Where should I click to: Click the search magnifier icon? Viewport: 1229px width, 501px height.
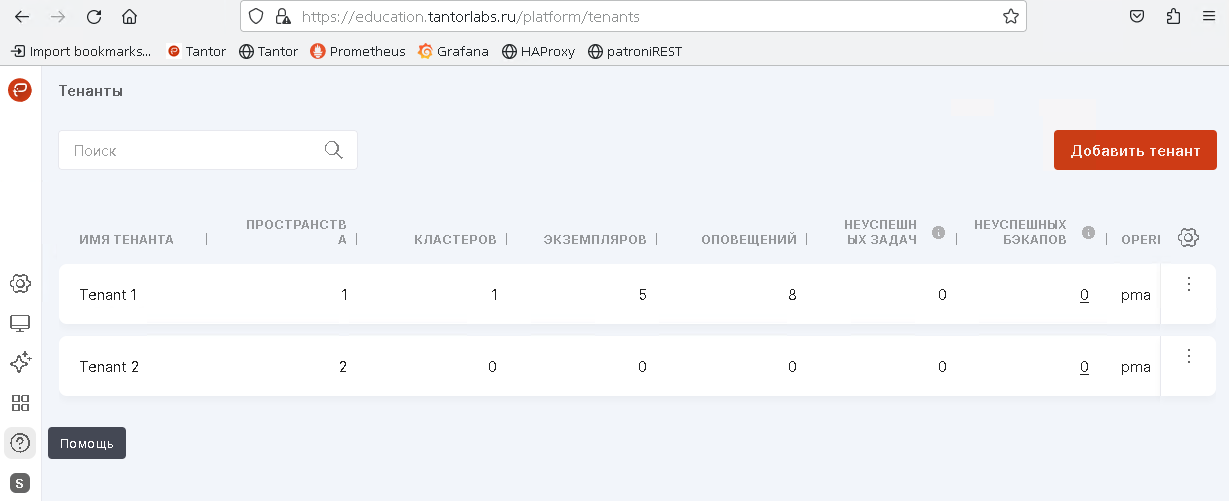pos(334,150)
